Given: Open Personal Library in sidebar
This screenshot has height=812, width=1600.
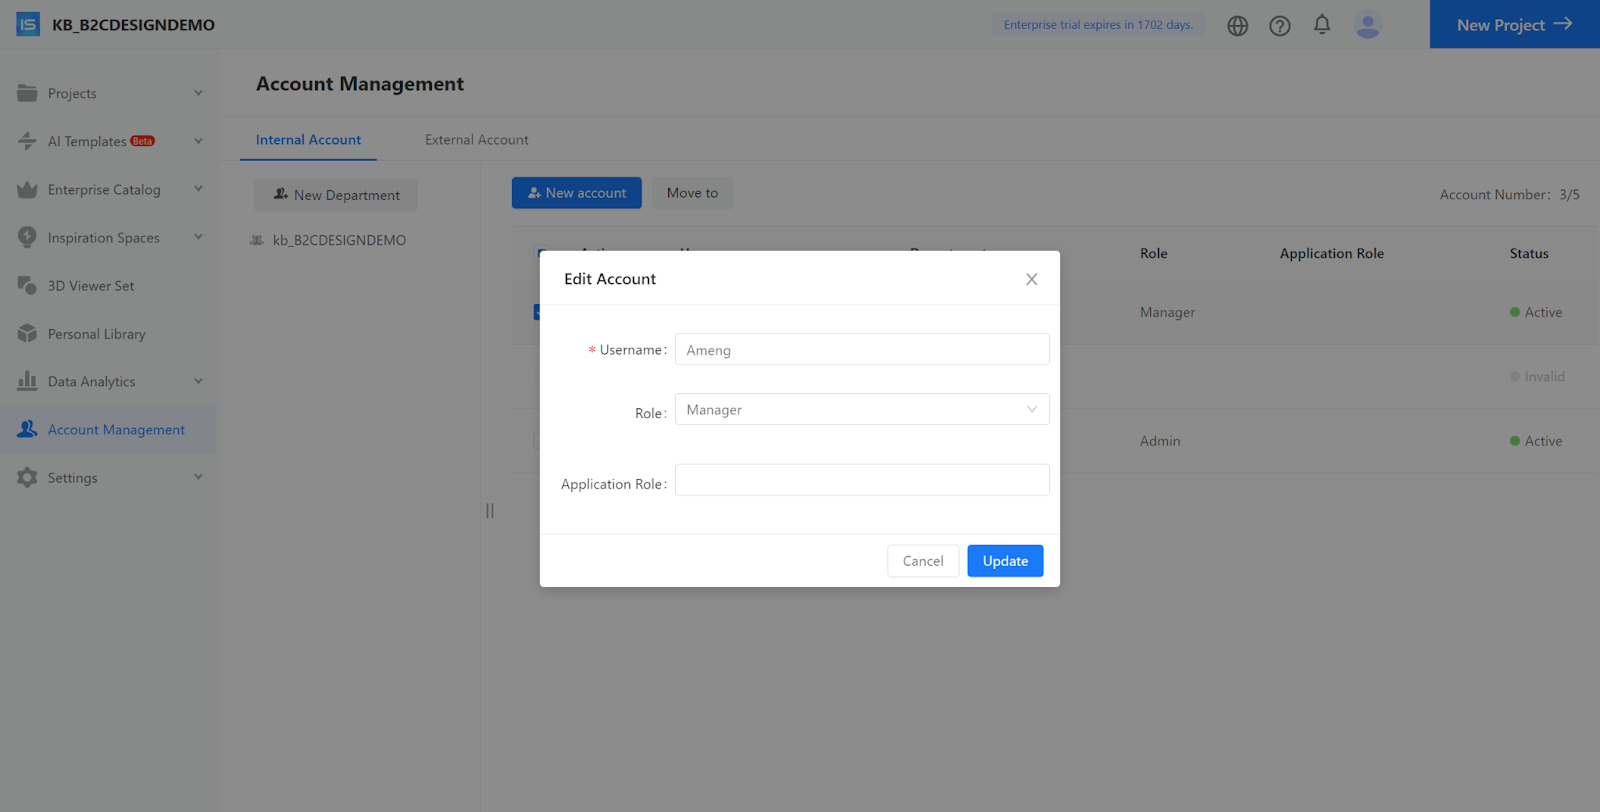Looking at the screenshot, I should point(96,334).
